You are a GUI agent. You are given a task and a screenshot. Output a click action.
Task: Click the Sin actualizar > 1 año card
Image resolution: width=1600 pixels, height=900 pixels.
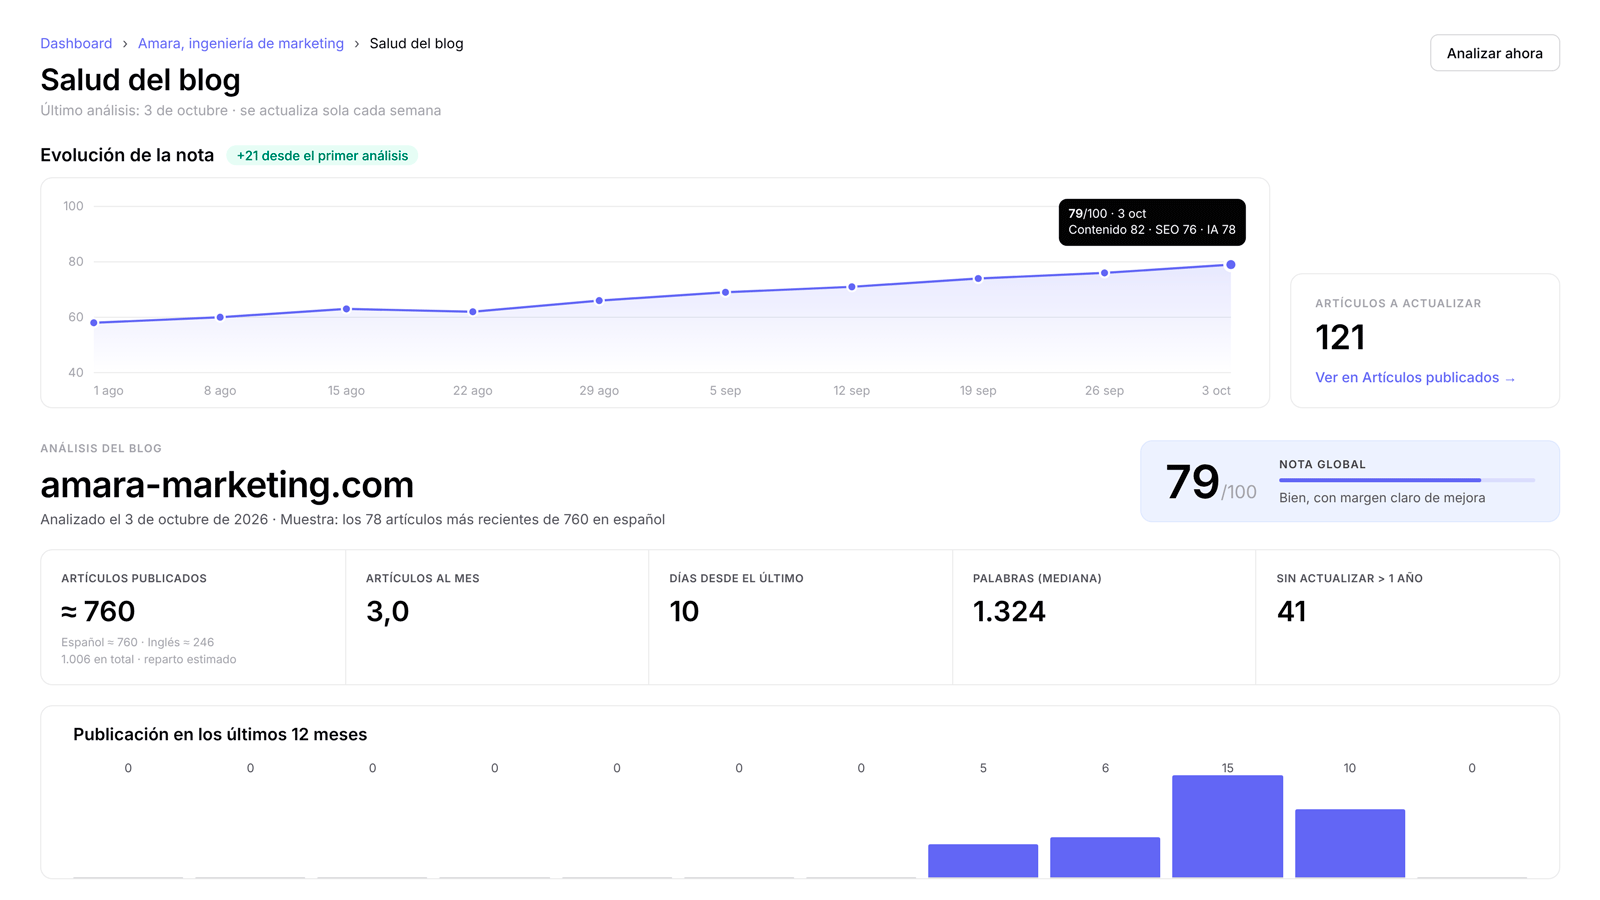(1407, 617)
